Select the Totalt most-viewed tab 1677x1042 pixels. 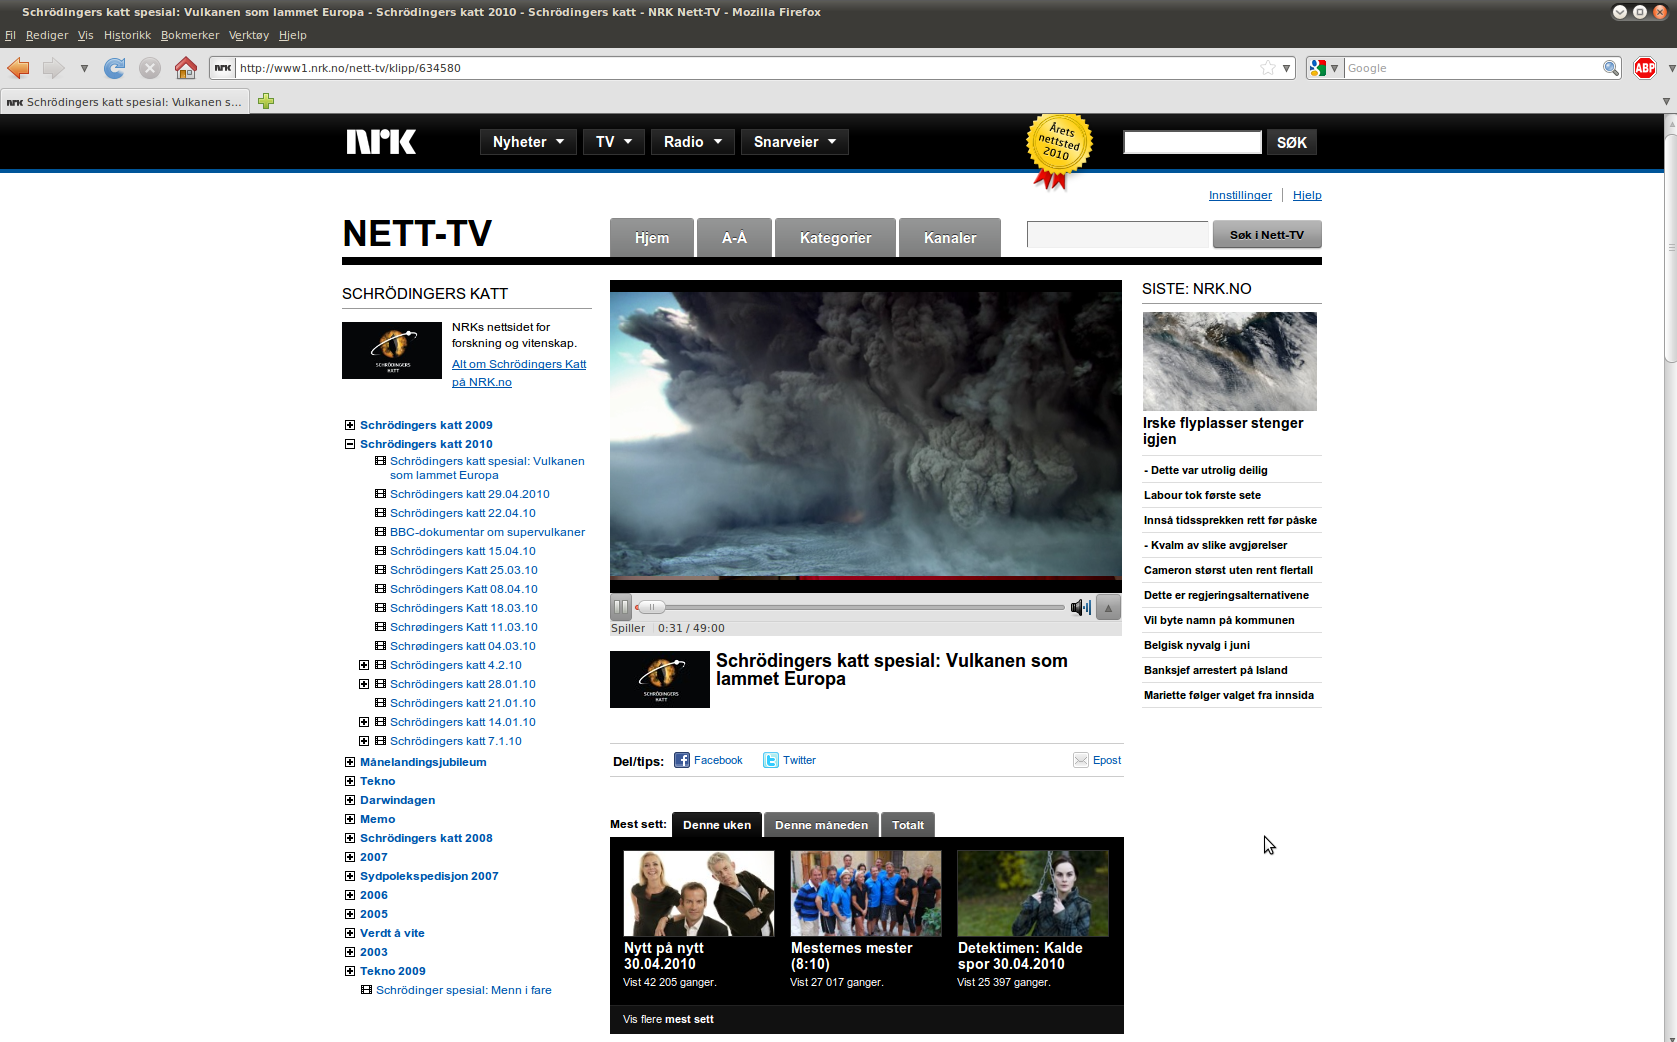pos(908,825)
